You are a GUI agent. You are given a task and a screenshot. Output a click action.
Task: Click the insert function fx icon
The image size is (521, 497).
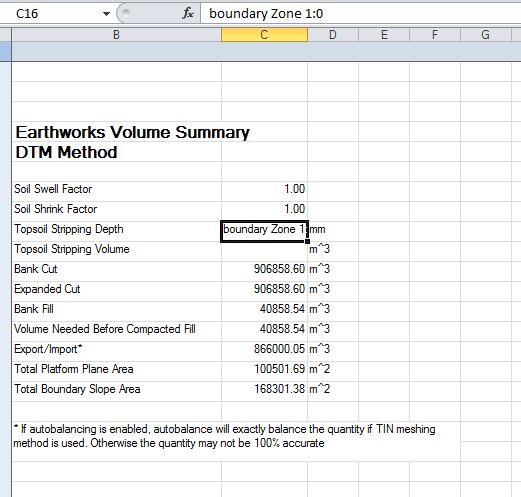tap(188, 13)
